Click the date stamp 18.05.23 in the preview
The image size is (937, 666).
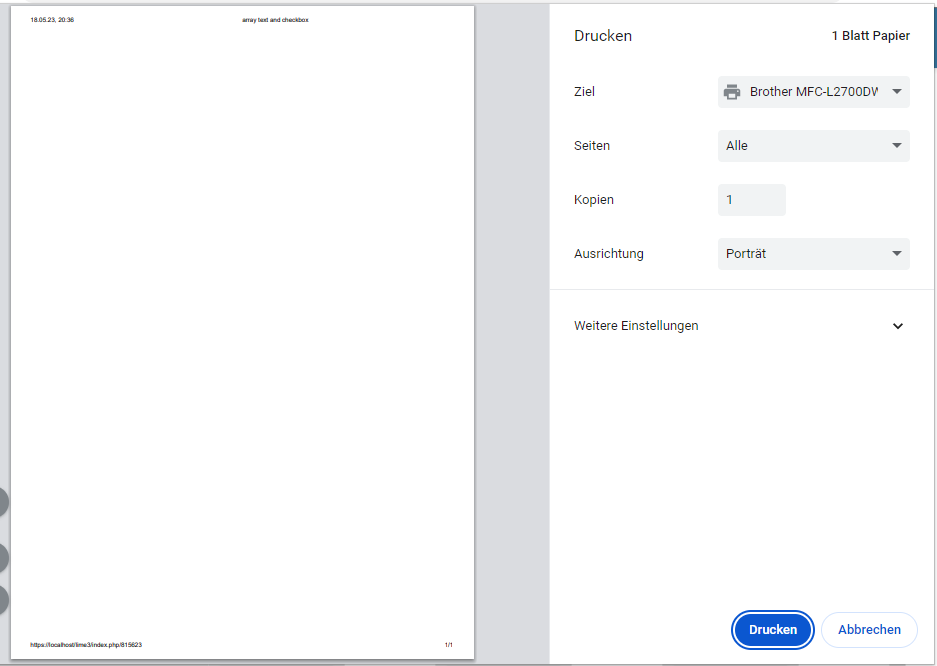pyautogui.click(x=52, y=20)
